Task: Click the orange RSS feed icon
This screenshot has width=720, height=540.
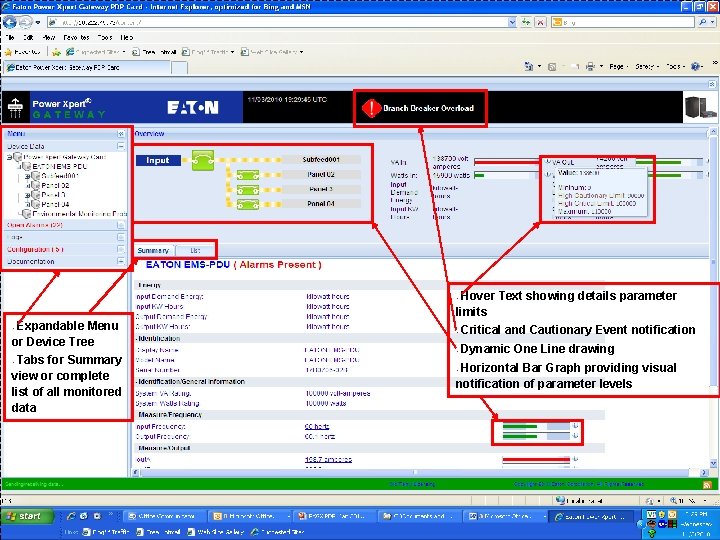Action: point(707,484)
